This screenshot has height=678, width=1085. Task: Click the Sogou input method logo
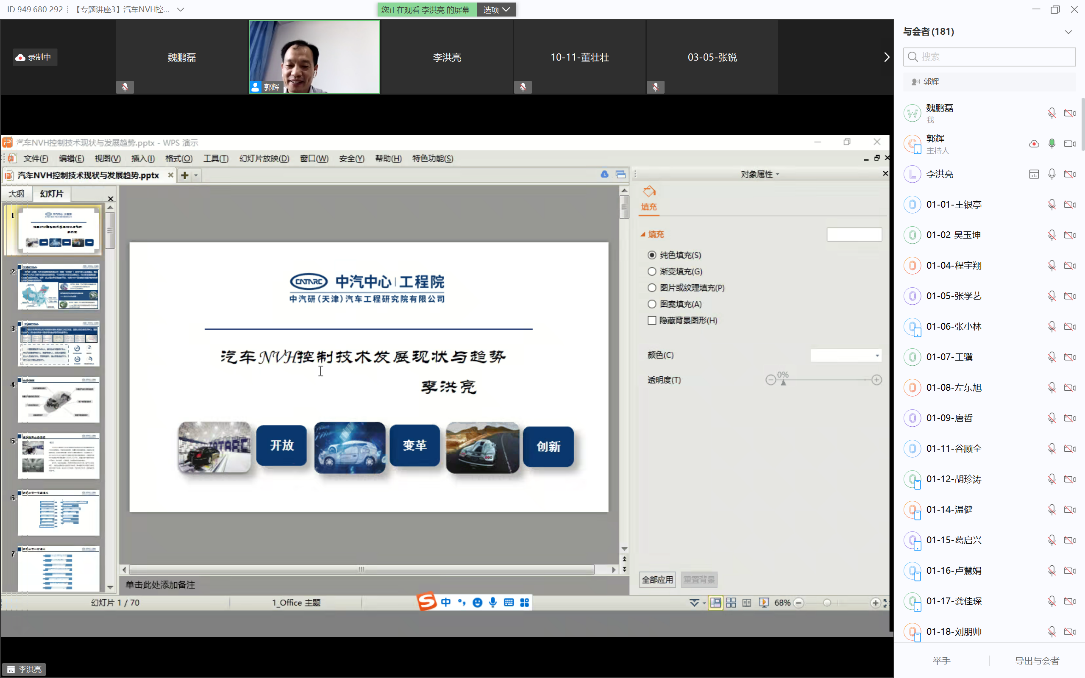coord(427,602)
